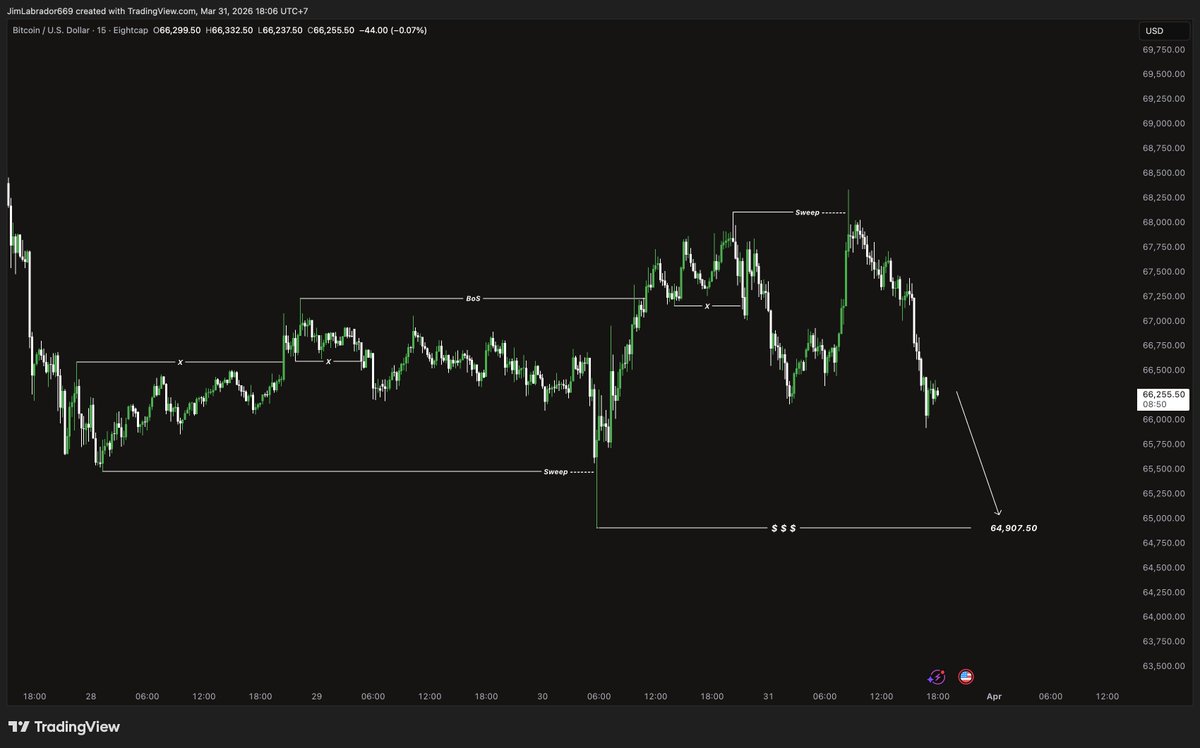Screen dimensions: 1200x748
Task: Click the Apr label on the time axis
Action: tap(994, 695)
